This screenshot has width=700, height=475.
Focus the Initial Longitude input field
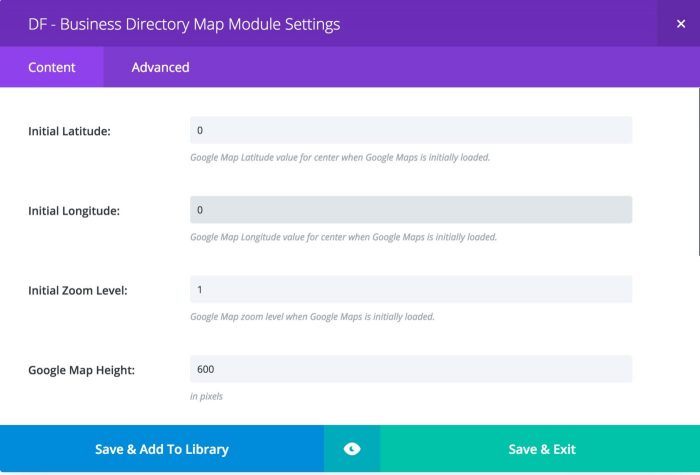click(411, 210)
